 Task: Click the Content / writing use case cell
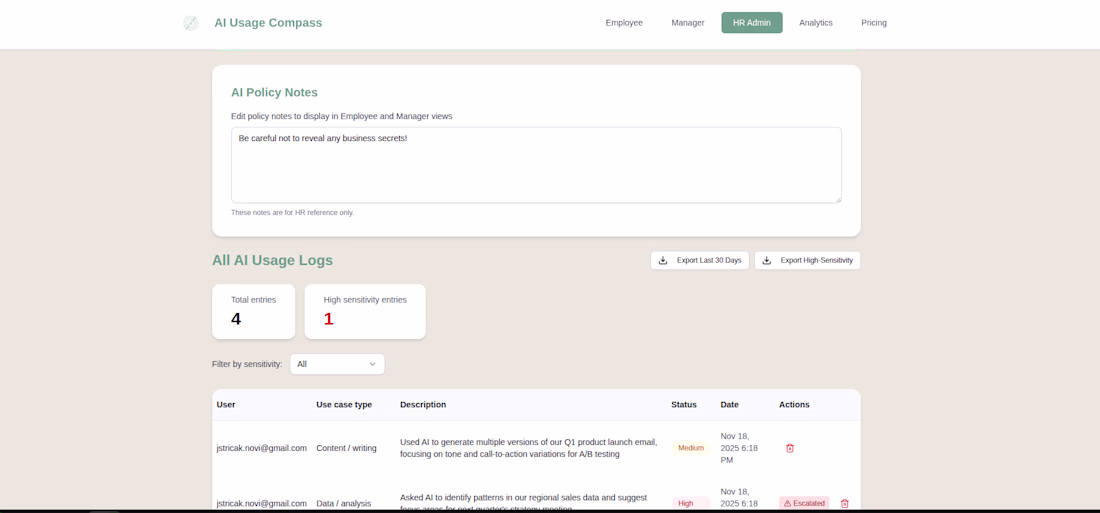coord(347,448)
